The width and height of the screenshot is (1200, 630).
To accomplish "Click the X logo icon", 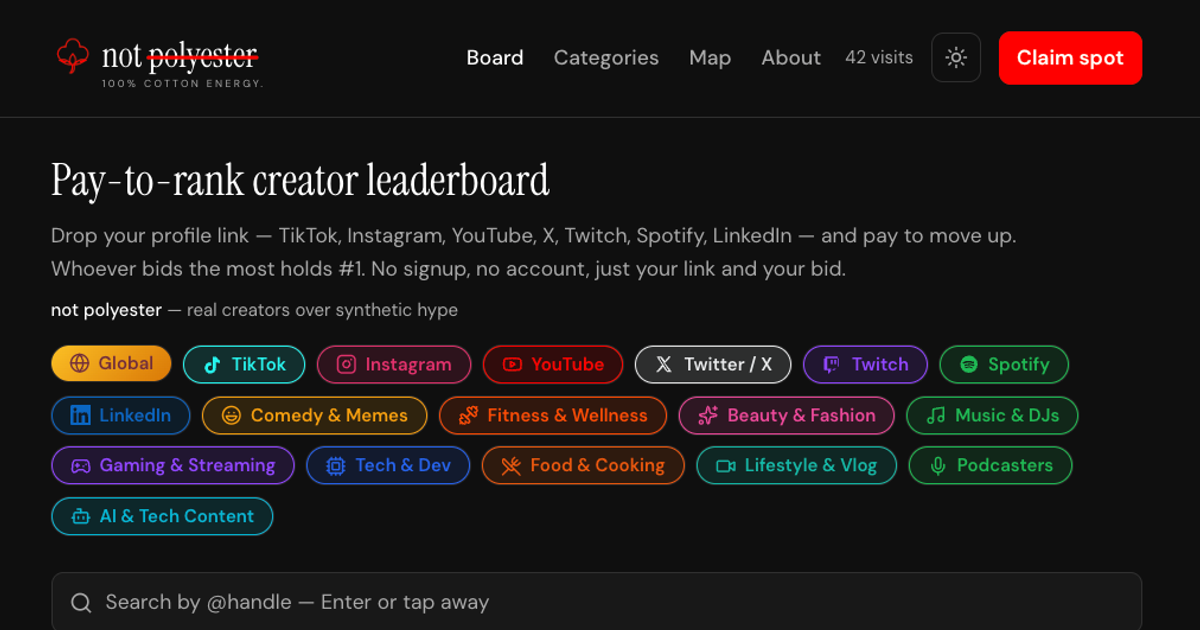I will pyautogui.click(x=664, y=364).
